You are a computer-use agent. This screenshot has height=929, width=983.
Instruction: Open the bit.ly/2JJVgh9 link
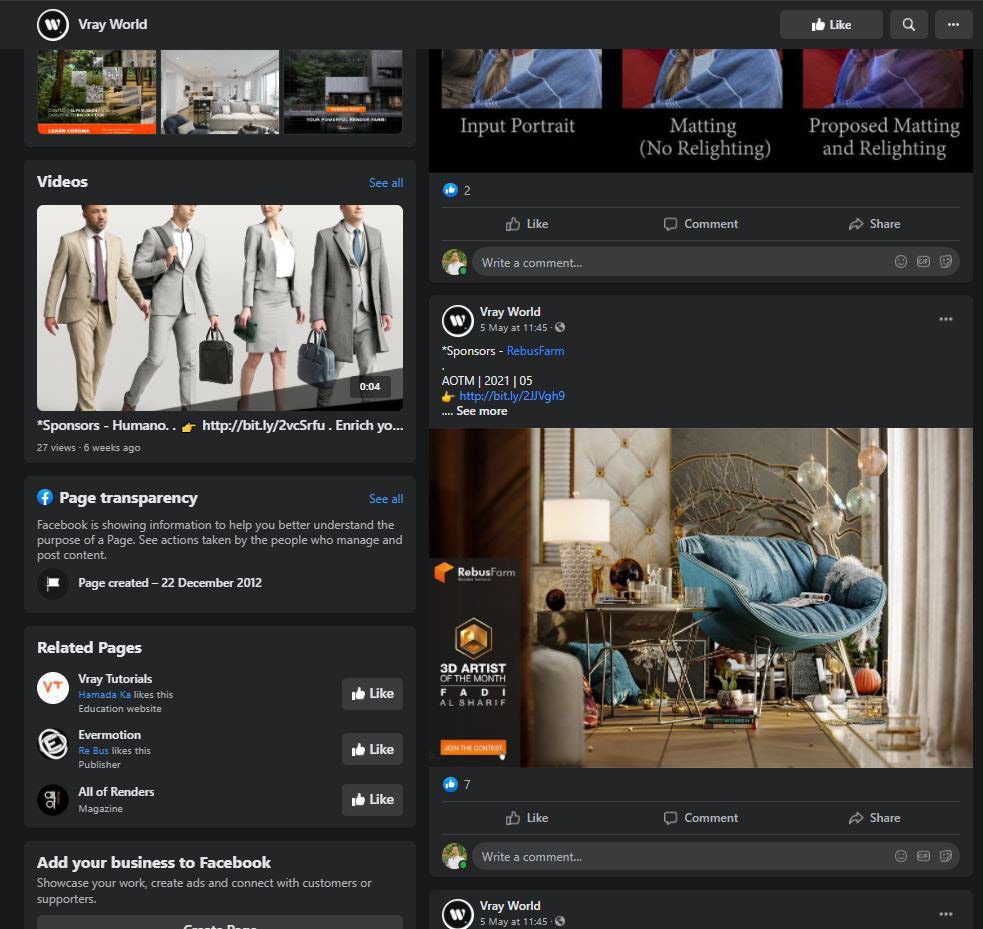coord(512,396)
